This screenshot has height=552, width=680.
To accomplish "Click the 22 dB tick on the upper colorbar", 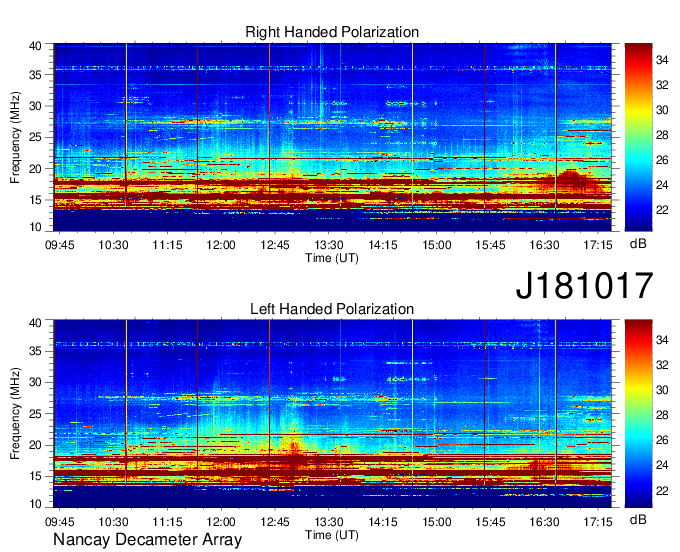I will [x=662, y=210].
